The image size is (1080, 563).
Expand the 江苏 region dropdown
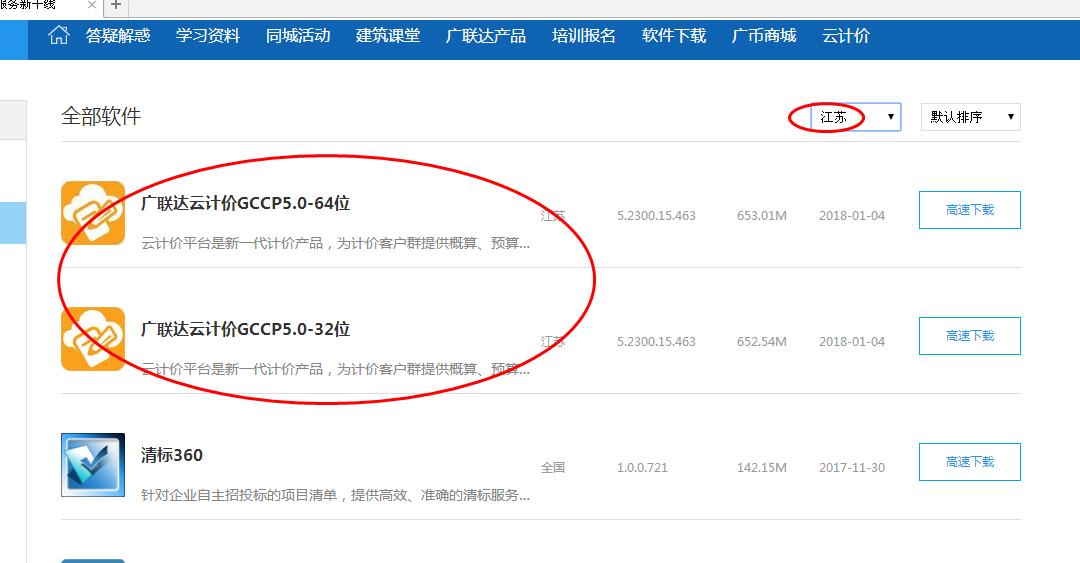(855, 117)
